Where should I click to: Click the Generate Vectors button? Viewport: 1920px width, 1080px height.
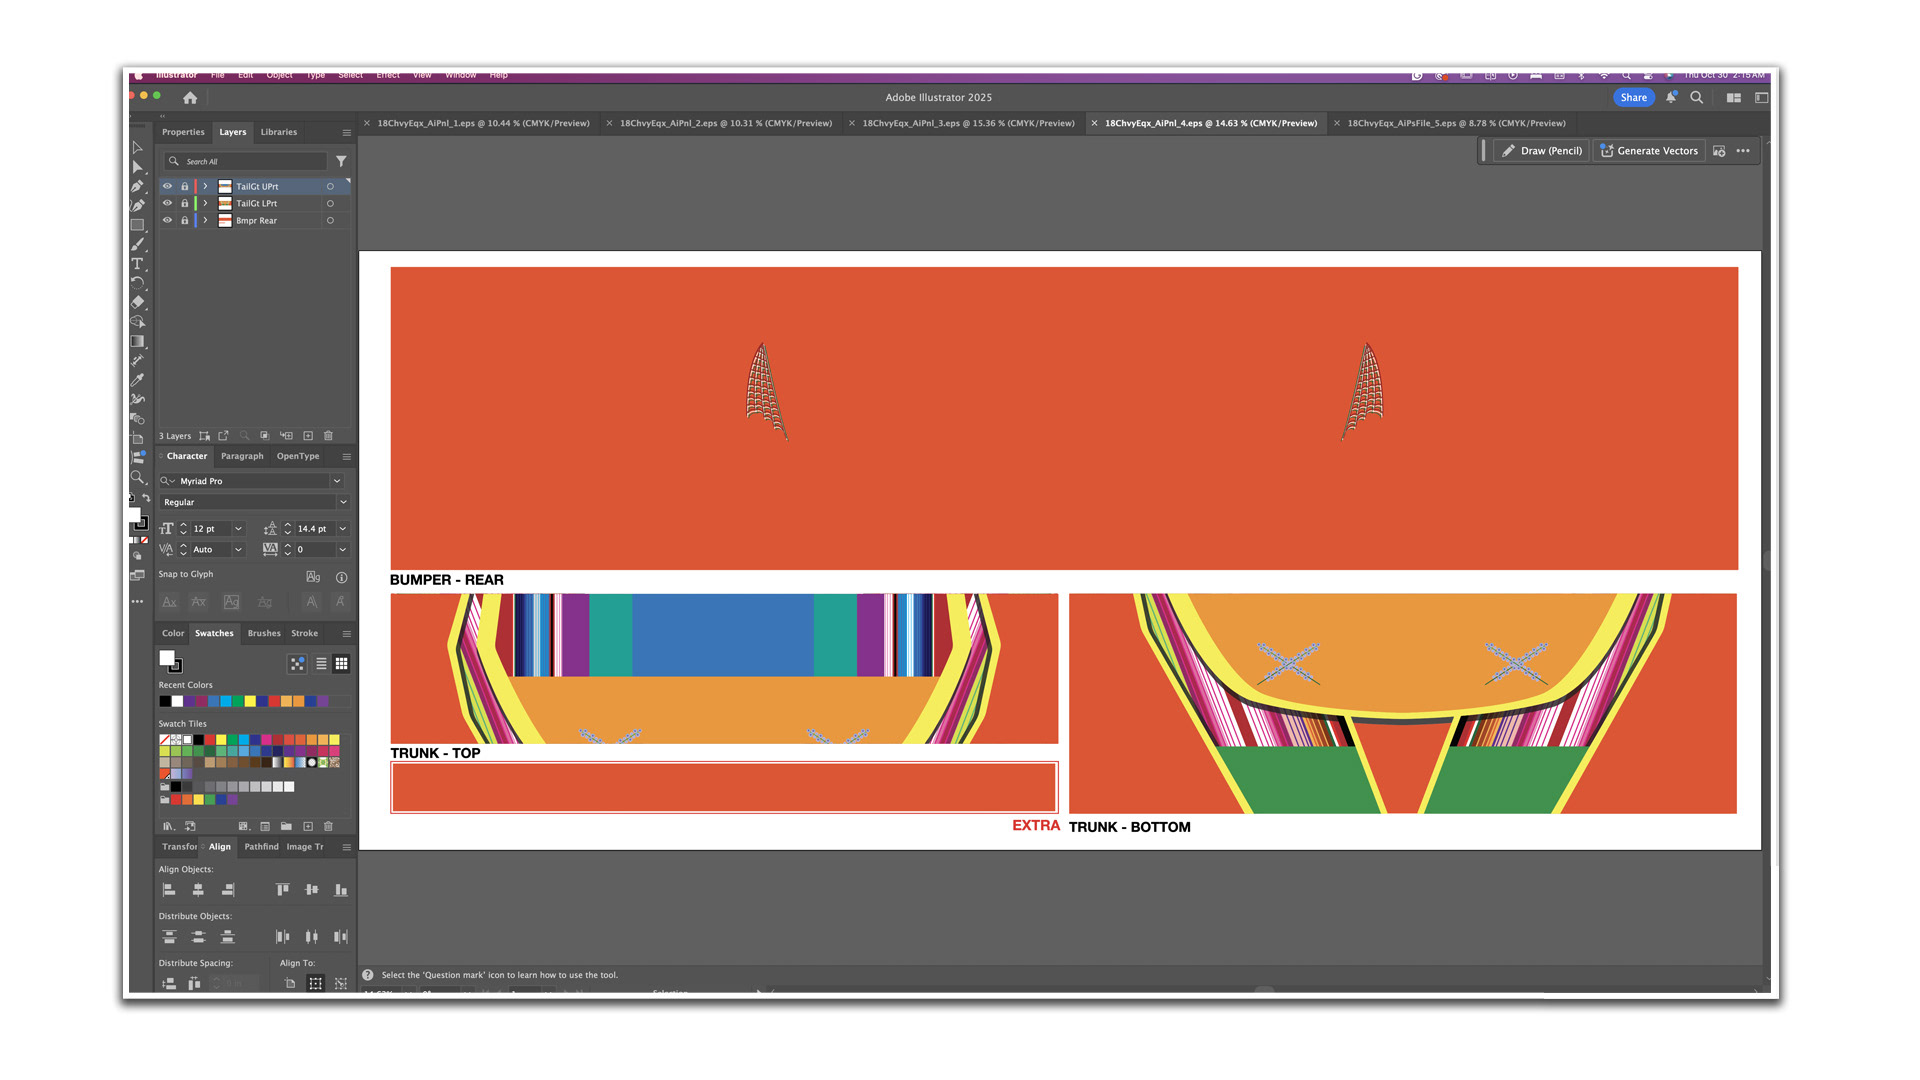1649,151
